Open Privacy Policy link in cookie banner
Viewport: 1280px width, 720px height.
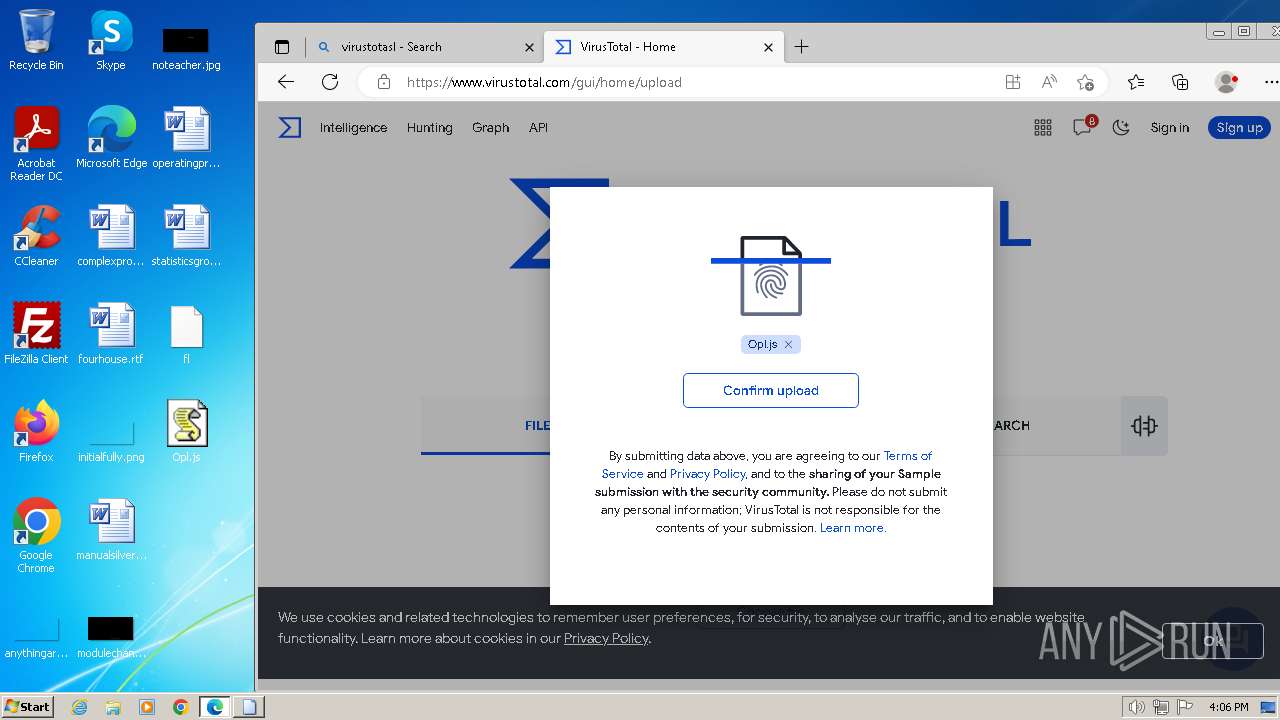(x=606, y=638)
